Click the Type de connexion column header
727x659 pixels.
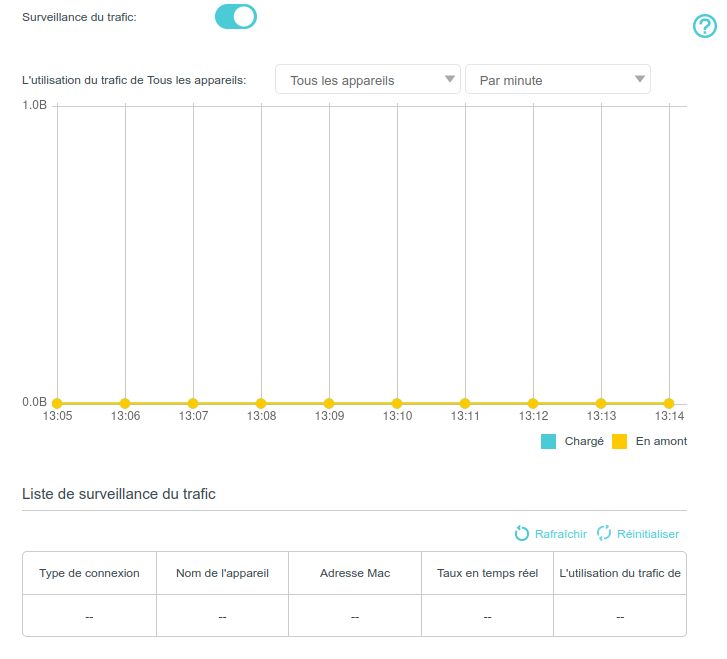coord(89,573)
